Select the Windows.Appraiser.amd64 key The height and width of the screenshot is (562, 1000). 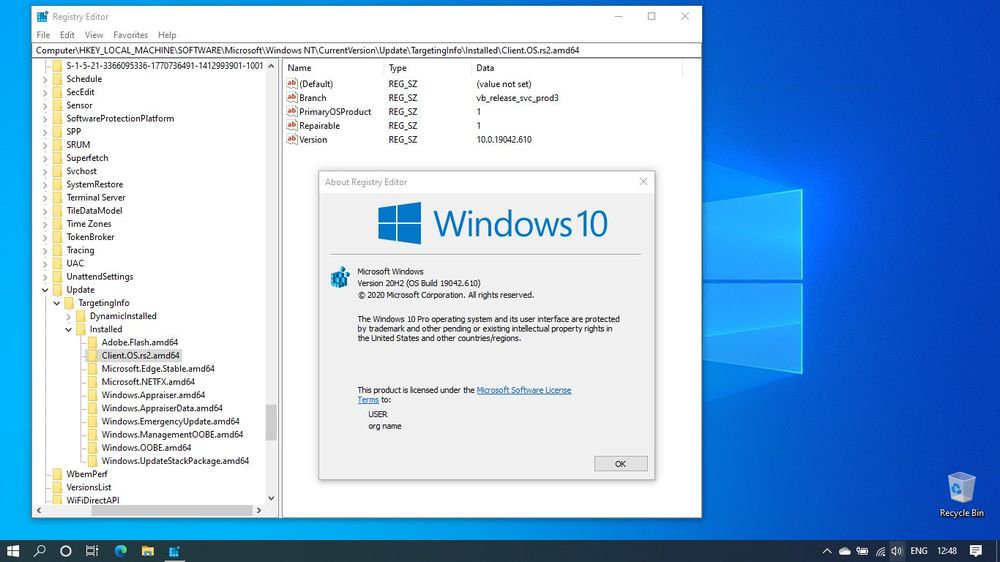[x=153, y=395]
